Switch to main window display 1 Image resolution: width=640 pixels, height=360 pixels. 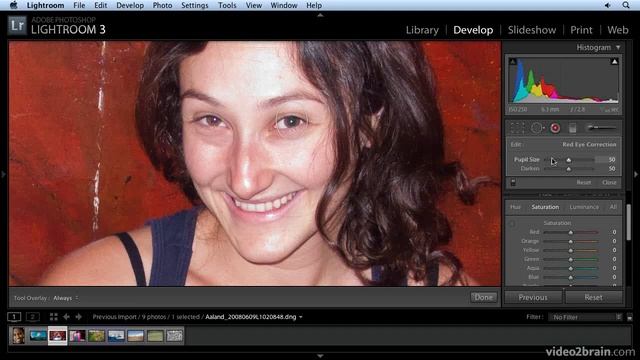tap(14, 317)
